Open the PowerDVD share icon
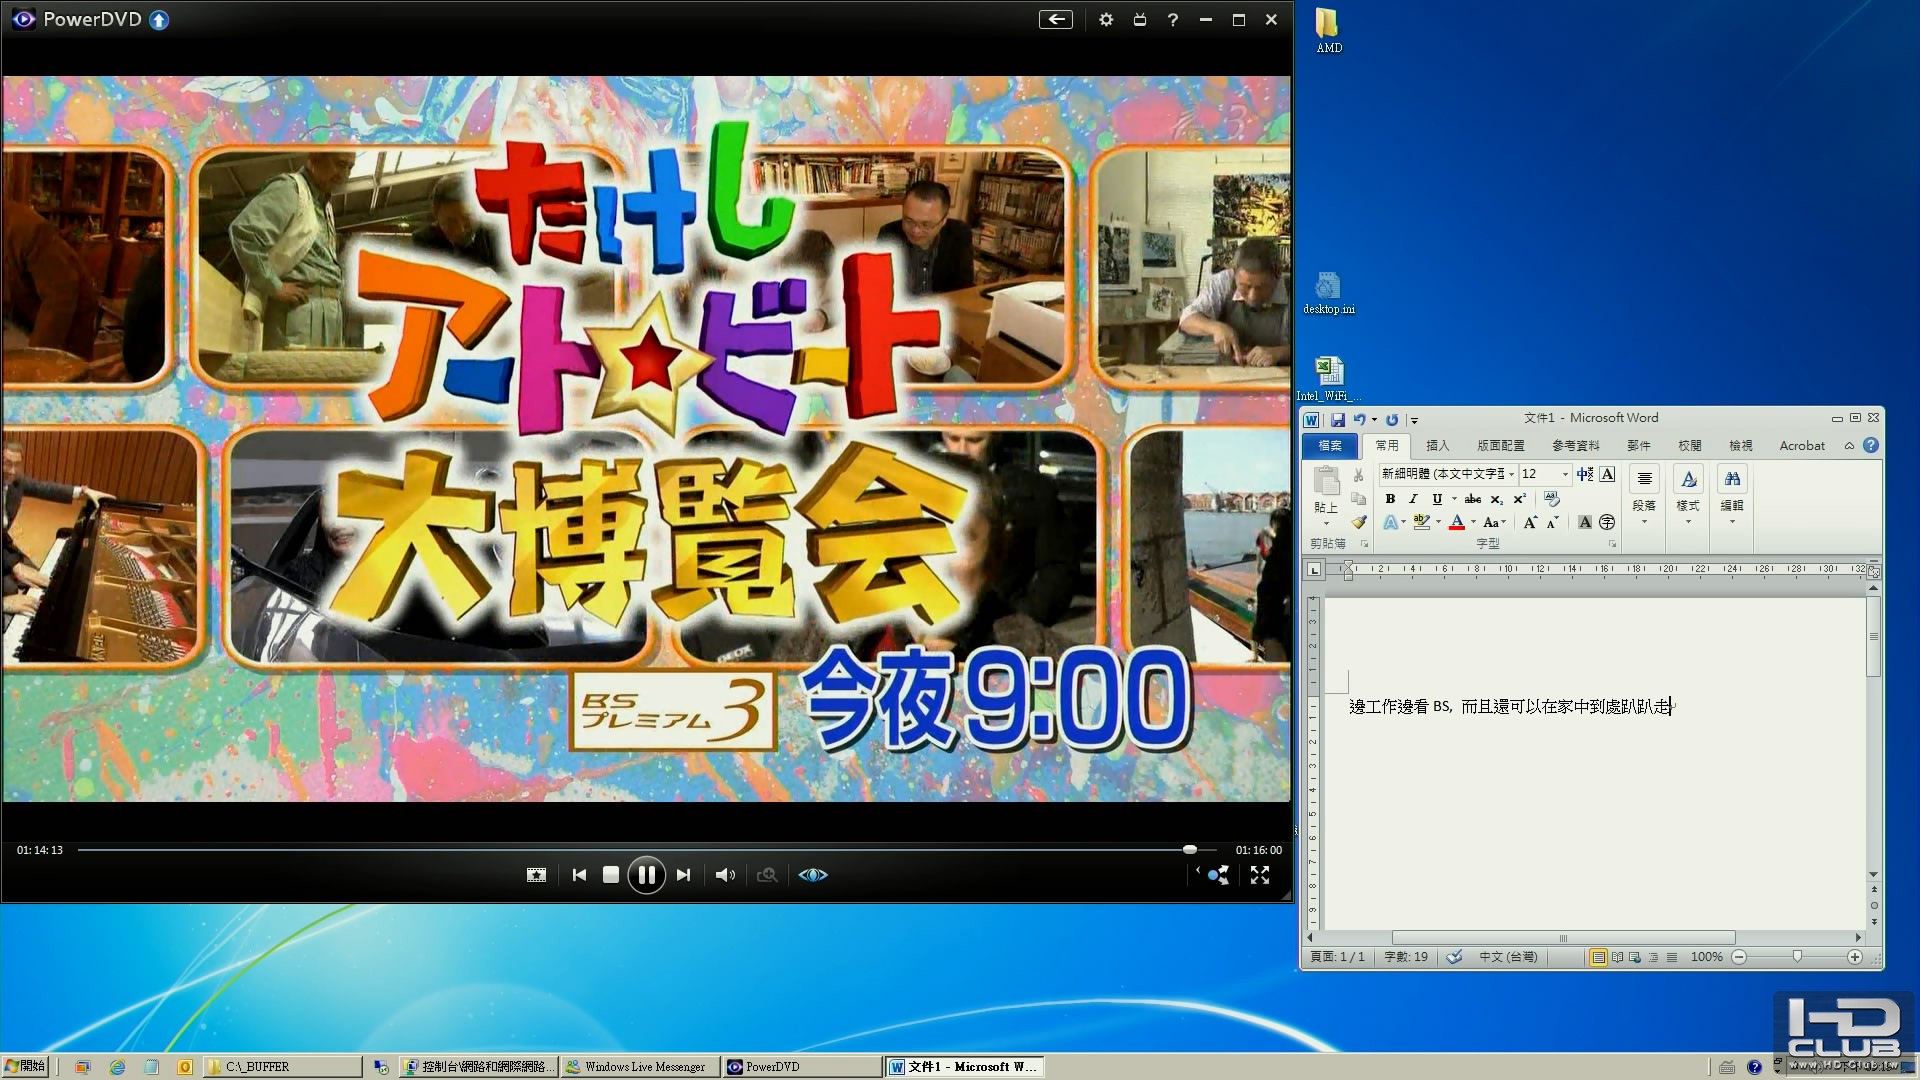The image size is (1920, 1080). pyautogui.click(x=1217, y=875)
